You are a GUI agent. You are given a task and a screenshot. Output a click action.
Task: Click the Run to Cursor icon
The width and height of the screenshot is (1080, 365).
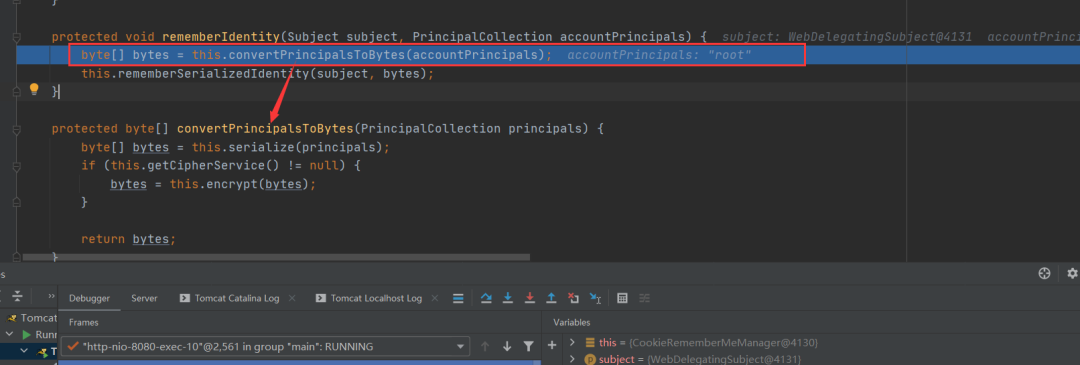coord(595,298)
